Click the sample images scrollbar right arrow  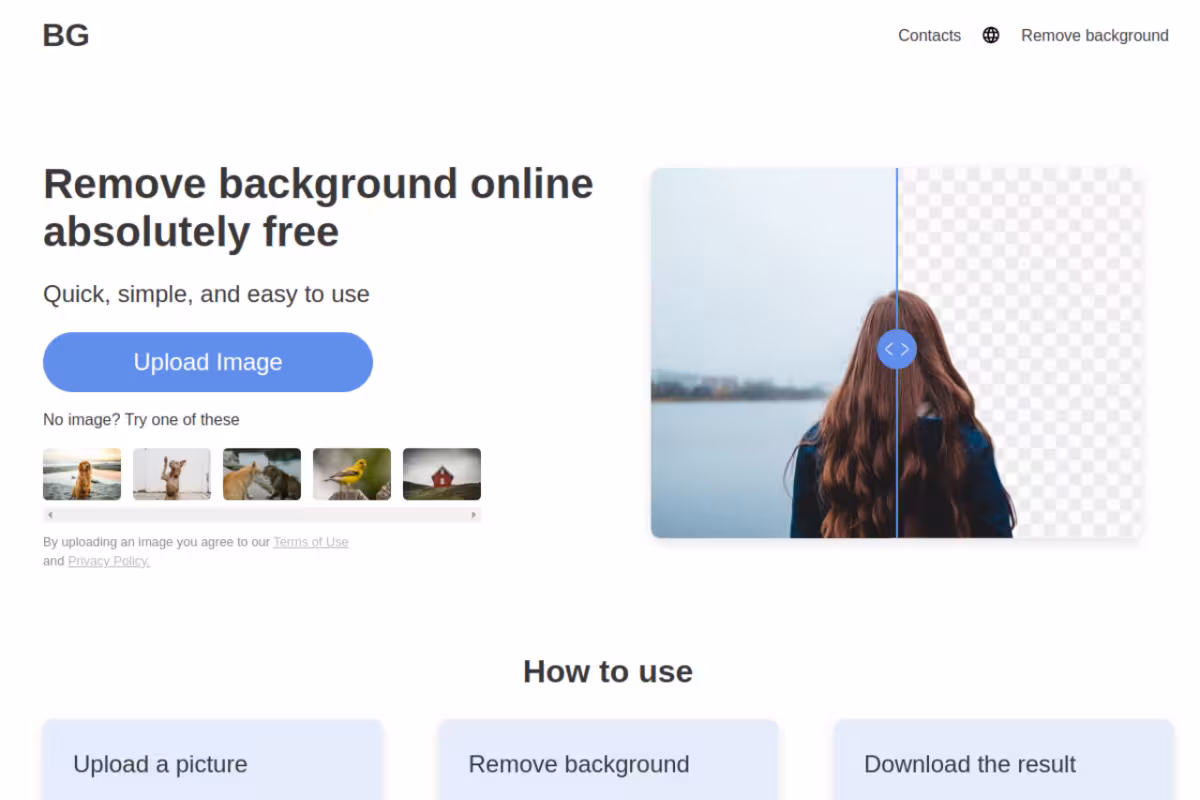coord(474,515)
